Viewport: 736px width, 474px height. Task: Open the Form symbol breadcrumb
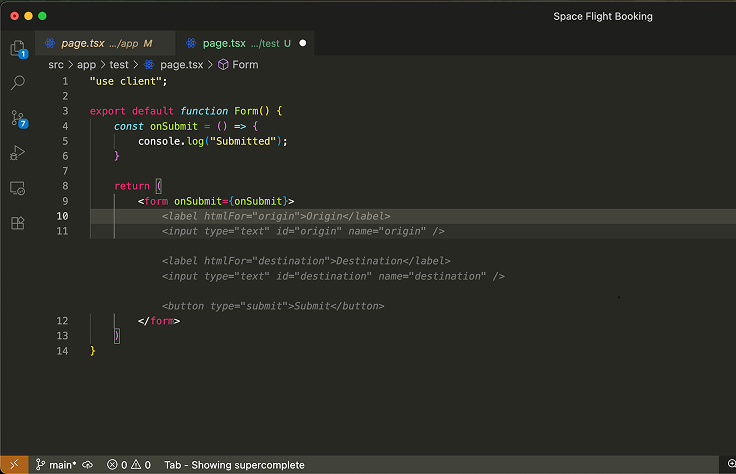click(x=244, y=64)
